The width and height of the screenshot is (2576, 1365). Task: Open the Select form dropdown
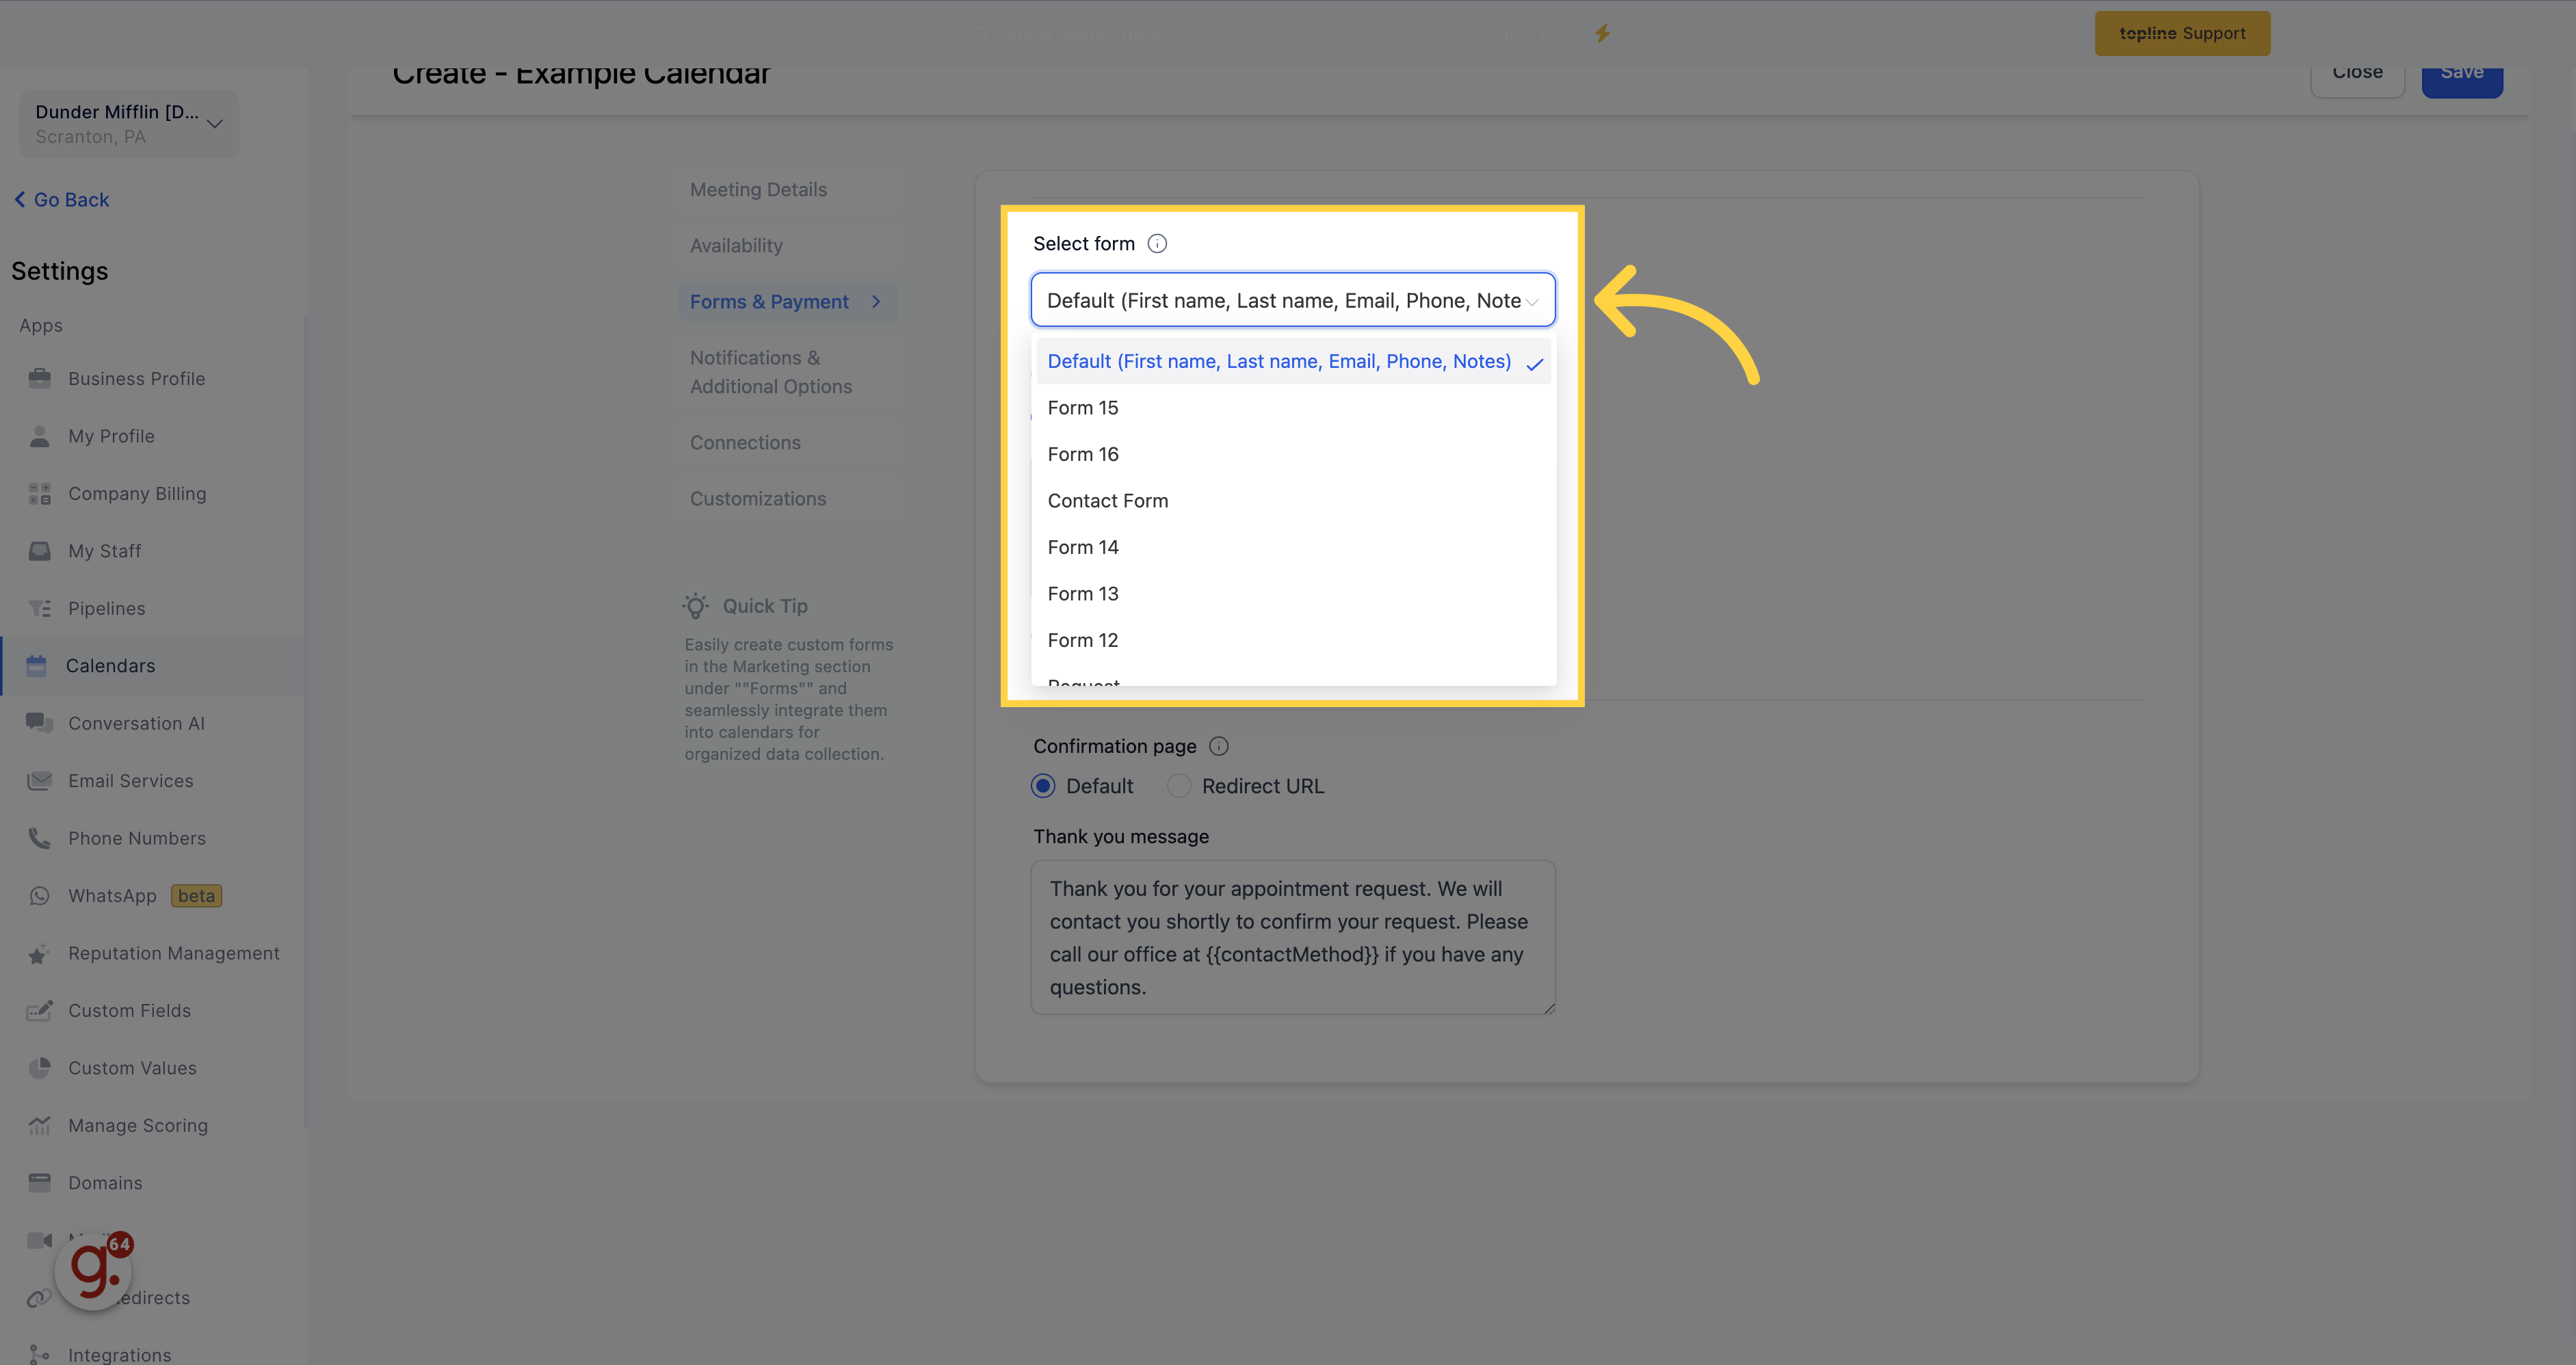[1293, 300]
